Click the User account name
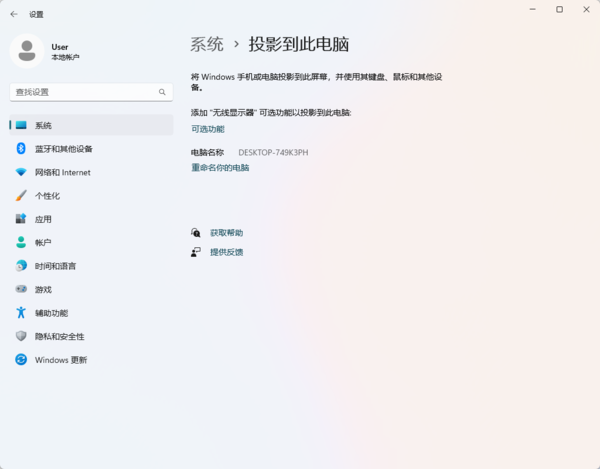 click(60, 47)
